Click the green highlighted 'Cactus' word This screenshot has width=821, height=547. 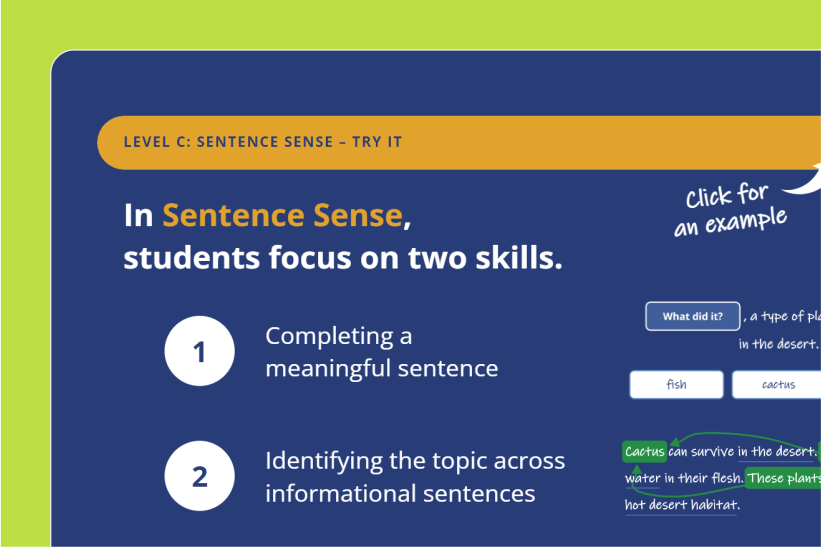point(645,452)
